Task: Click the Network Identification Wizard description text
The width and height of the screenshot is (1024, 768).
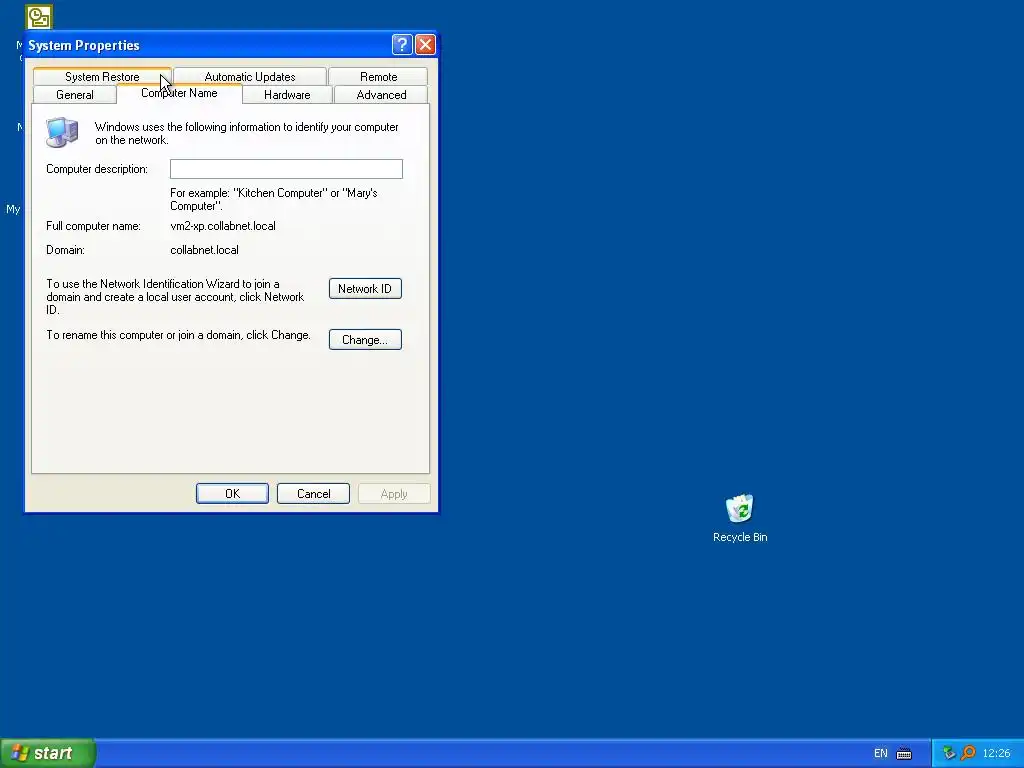Action: click(x=175, y=296)
